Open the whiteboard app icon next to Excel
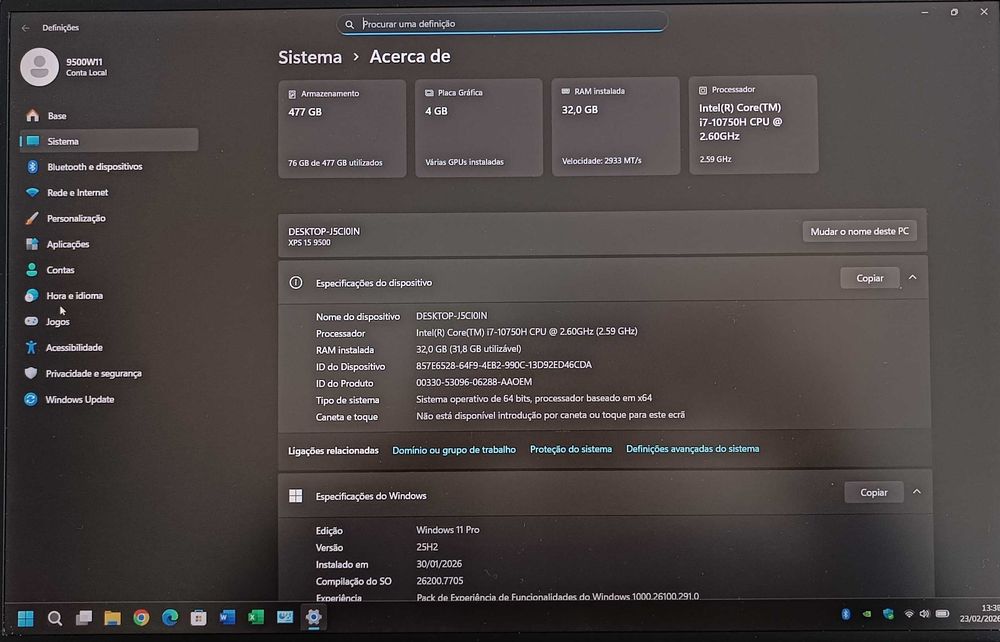1000x642 pixels. click(x=284, y=616)
